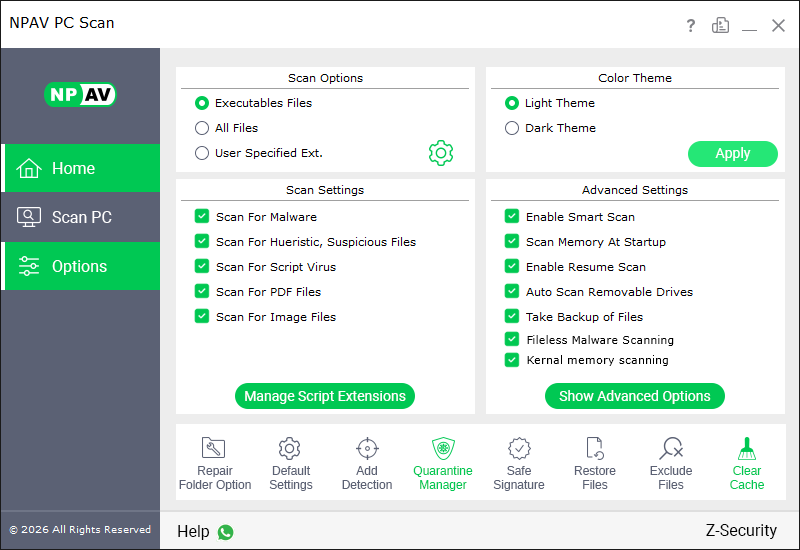This screenshot has width=800, height=550.
Task: Open Repair Folder Option tool
Action: point(215,464)
